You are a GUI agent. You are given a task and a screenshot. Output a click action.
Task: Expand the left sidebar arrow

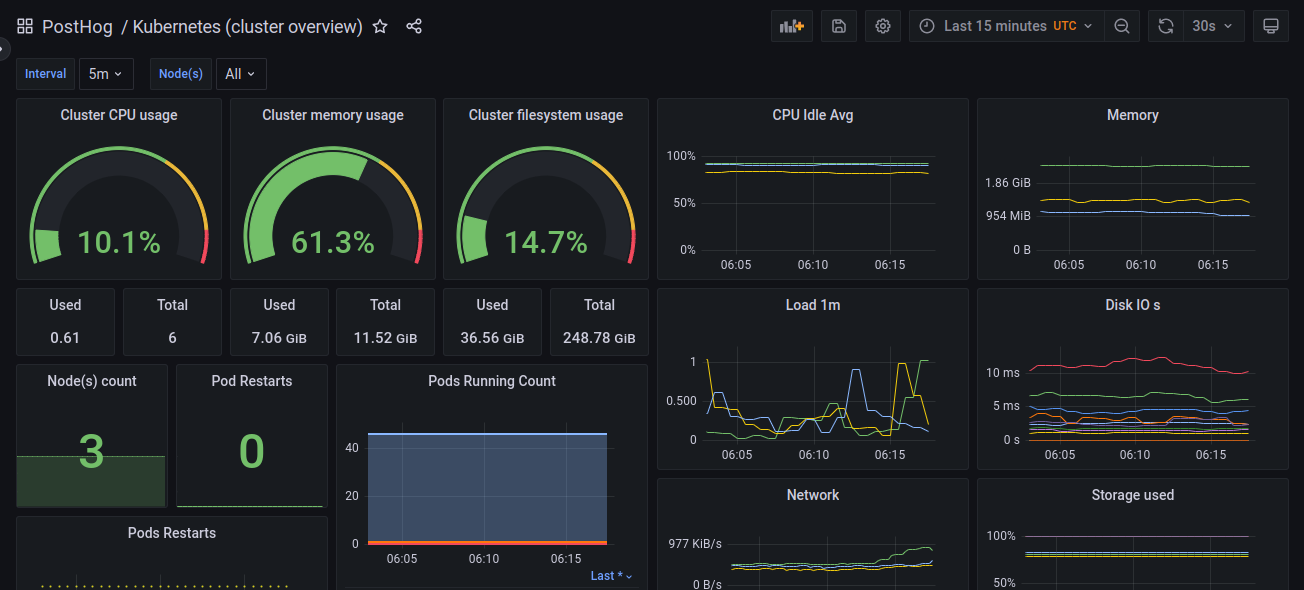click(x=3, y=47)
